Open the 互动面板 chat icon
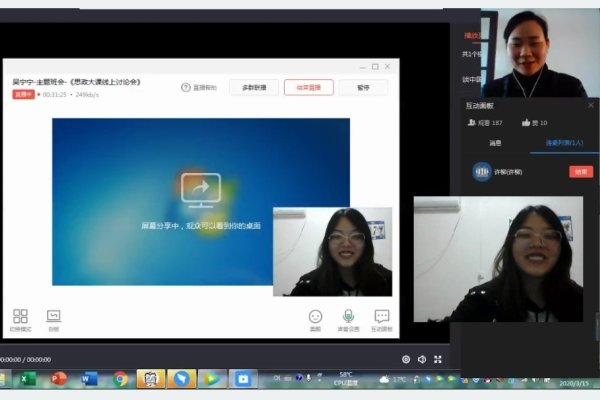The image size is (600, 400). [381, 316]
